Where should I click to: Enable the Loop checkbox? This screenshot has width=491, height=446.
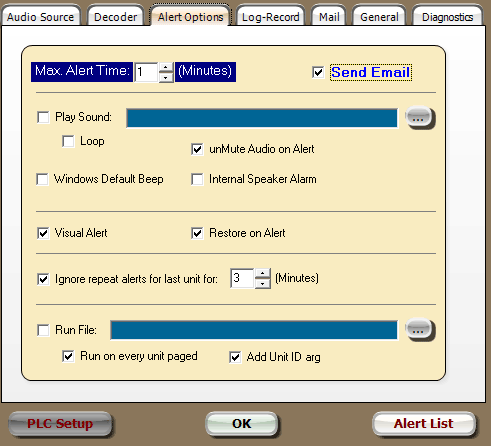[x=68, y=141]
